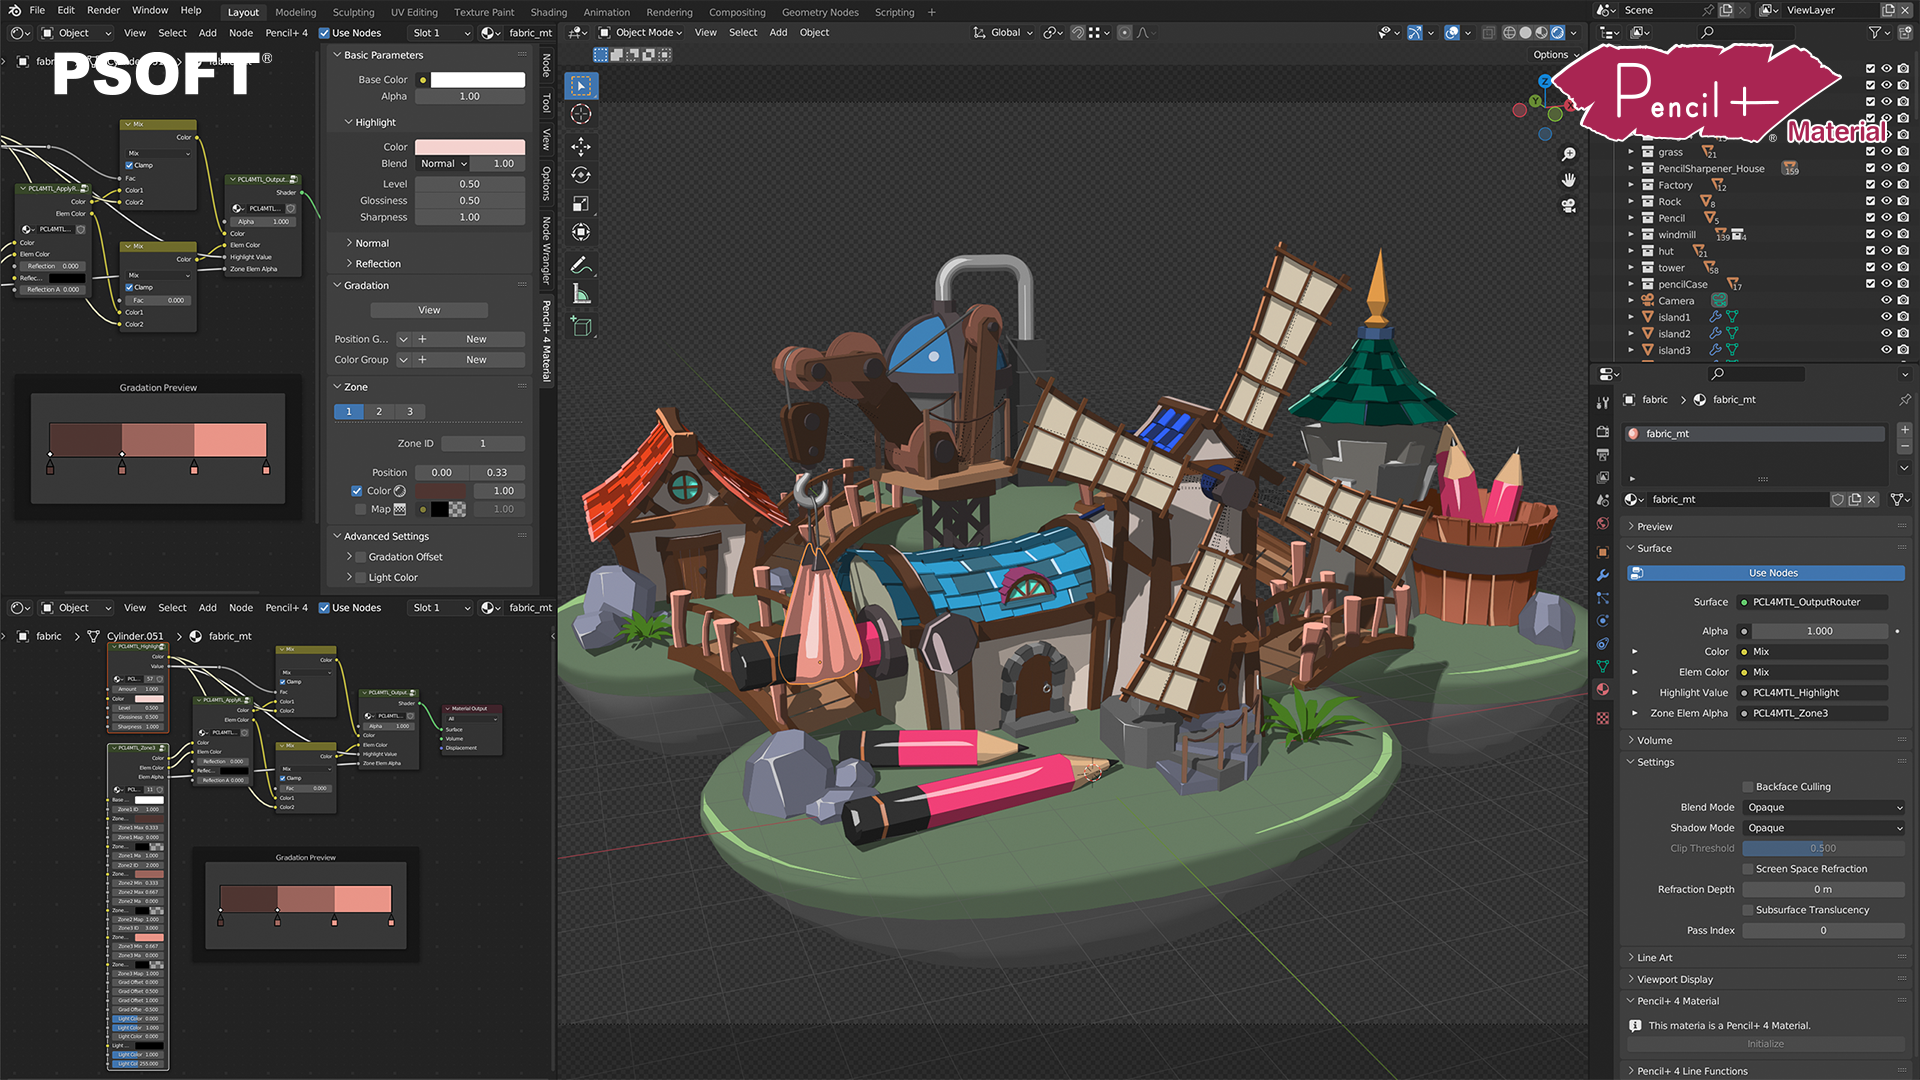The height and width of the screenshot is (1080, 1920).
Task: Switch viewport to wireframe shading
Action: (1510, 33)
